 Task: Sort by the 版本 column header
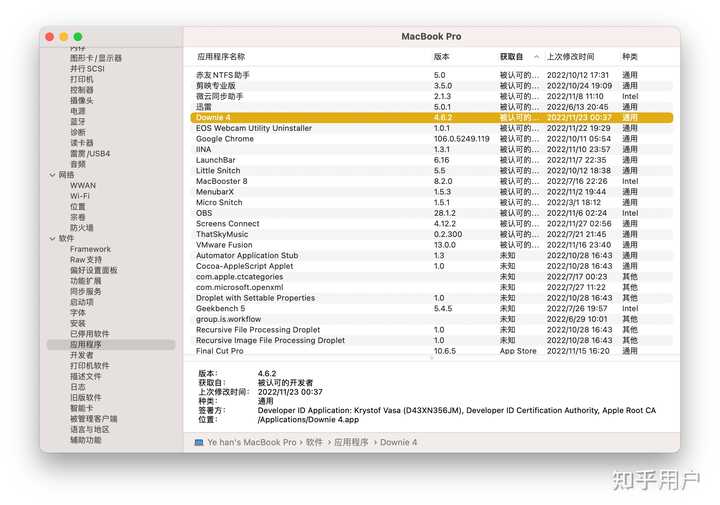(x=441, y=56)
